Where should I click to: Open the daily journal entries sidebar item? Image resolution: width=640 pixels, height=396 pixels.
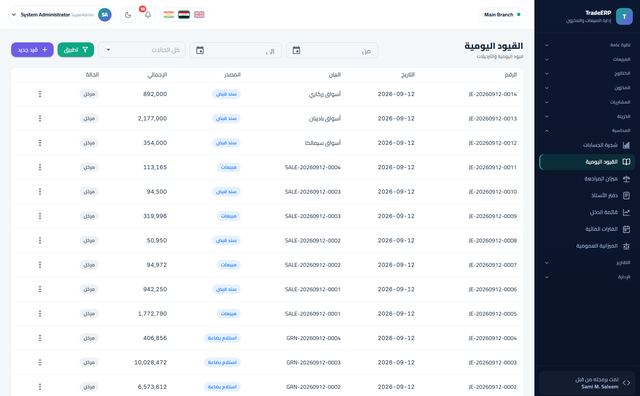[x=587, y=162]
